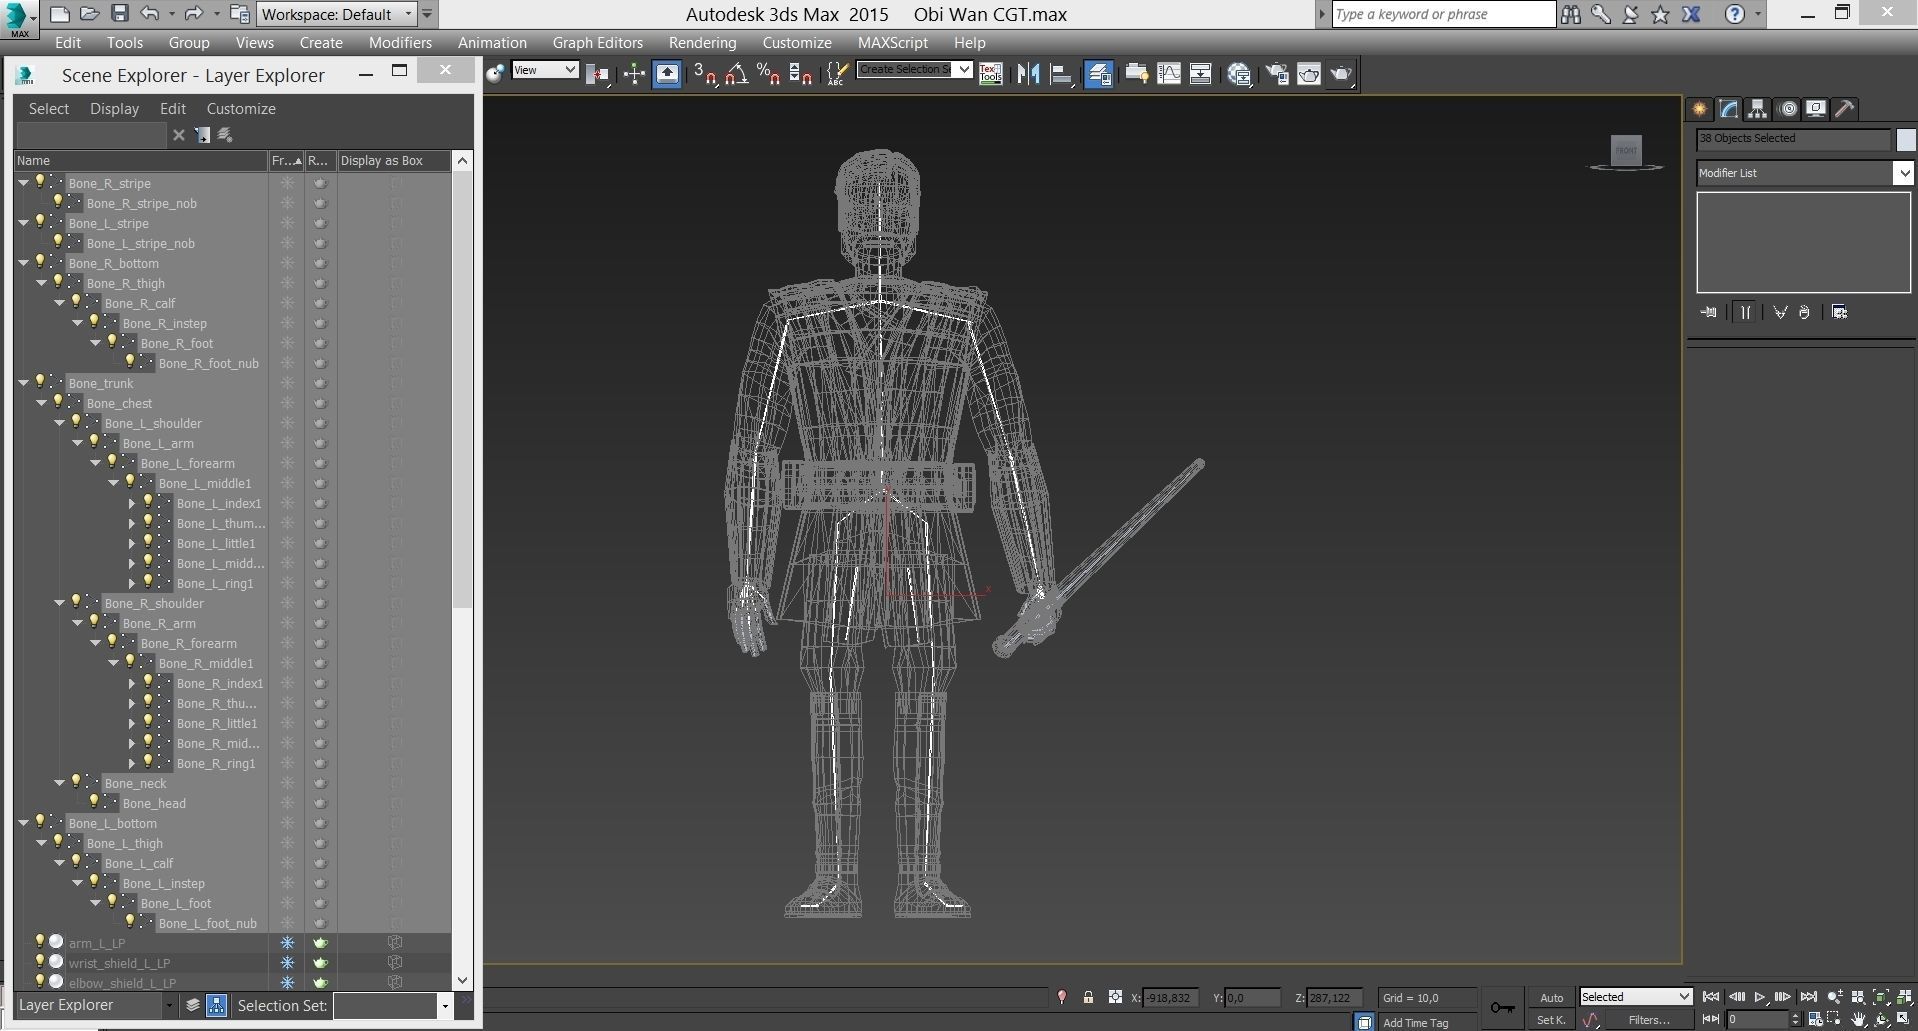Viewport: 1918px width, 1031px height.
Task: Open the Graph Editors menu
Action: pos(597,43)
